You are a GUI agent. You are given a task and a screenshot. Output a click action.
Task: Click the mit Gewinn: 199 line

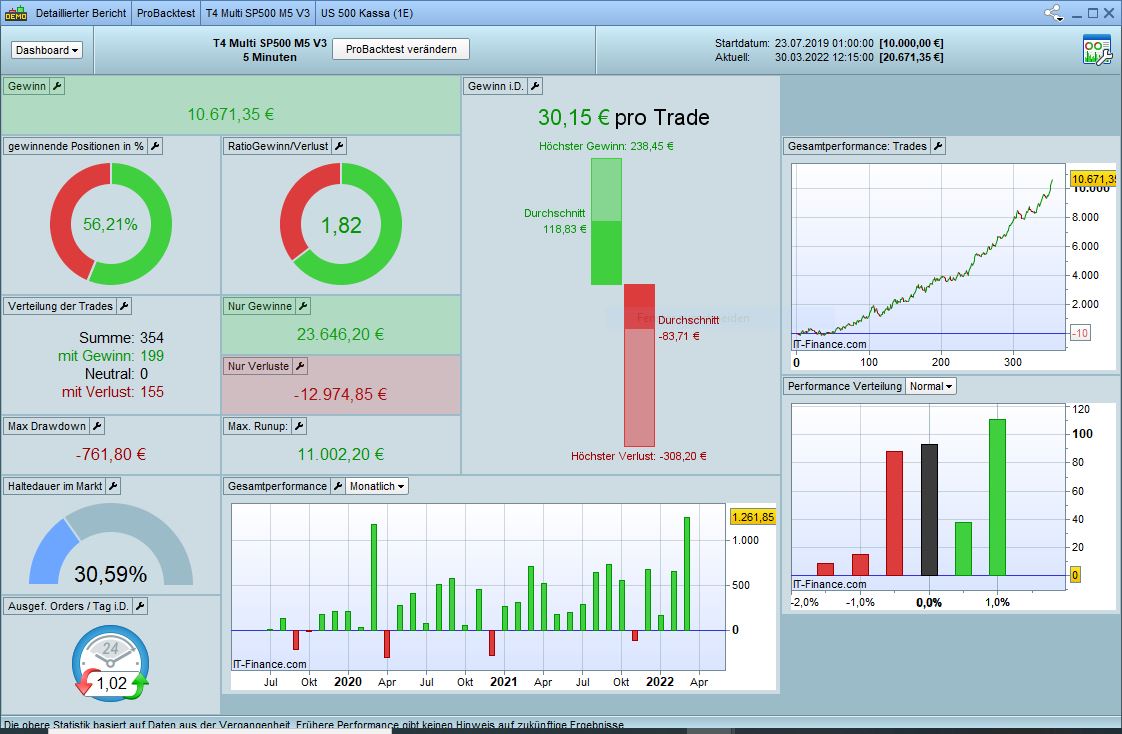(111, 356)
